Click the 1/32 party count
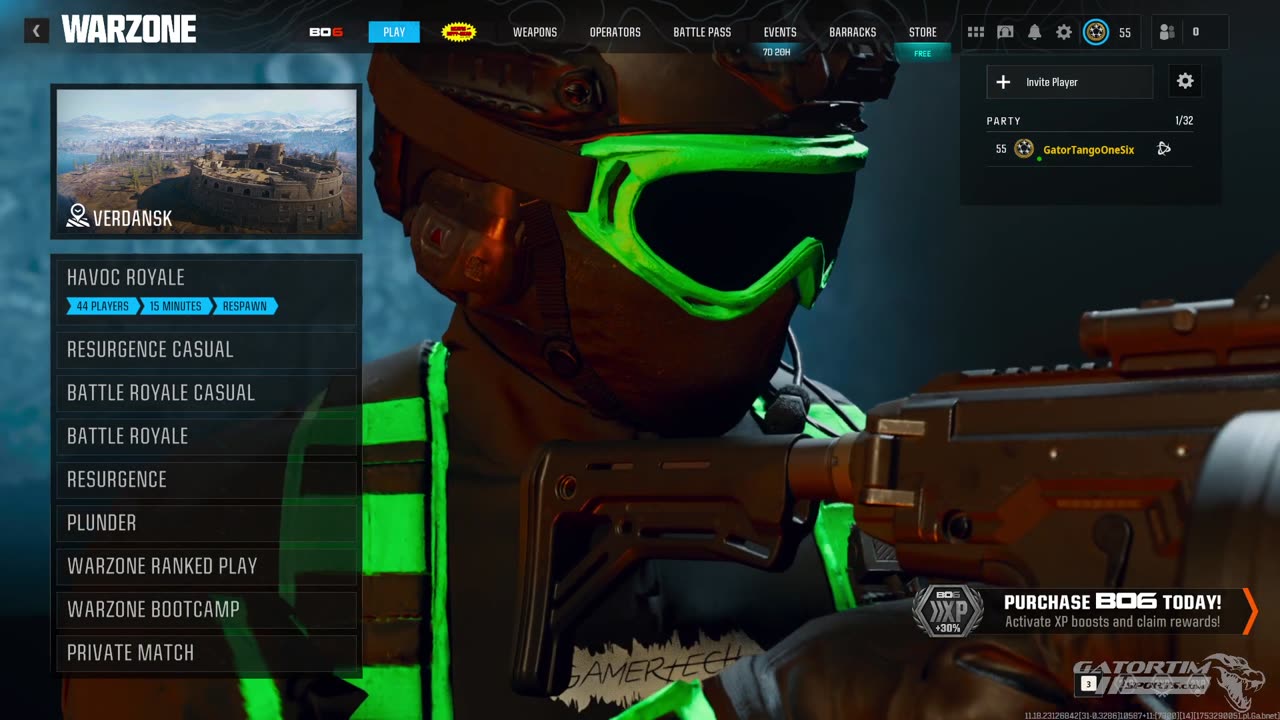Screen dimensions: 1280x720 pos(1184,121)
